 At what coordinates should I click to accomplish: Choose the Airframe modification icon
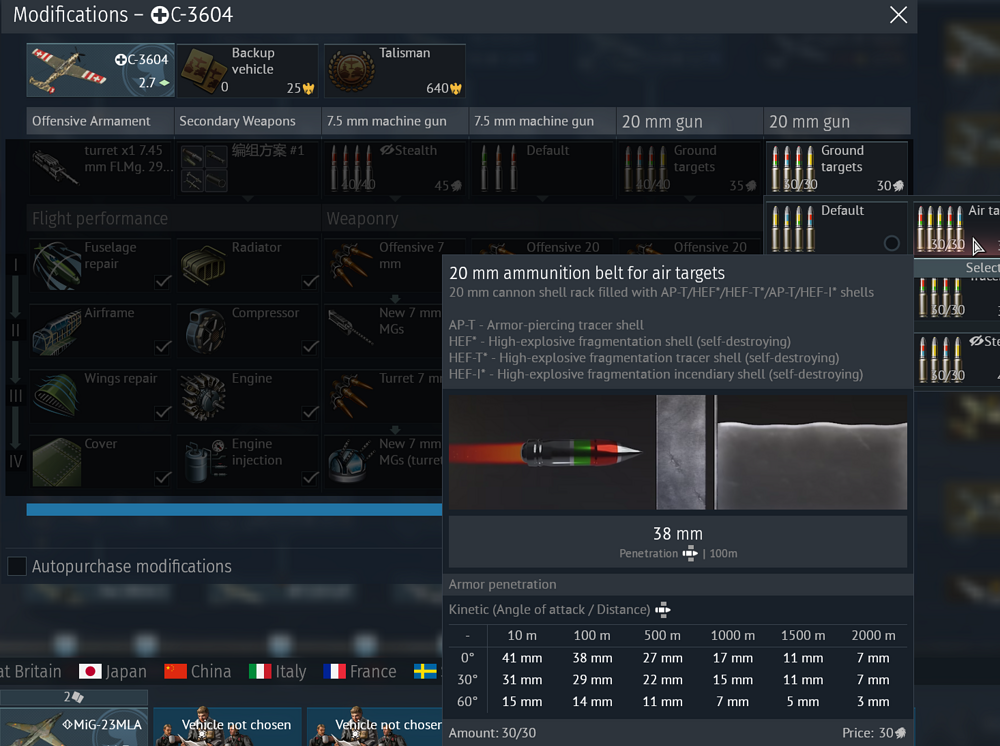(57, 330)
